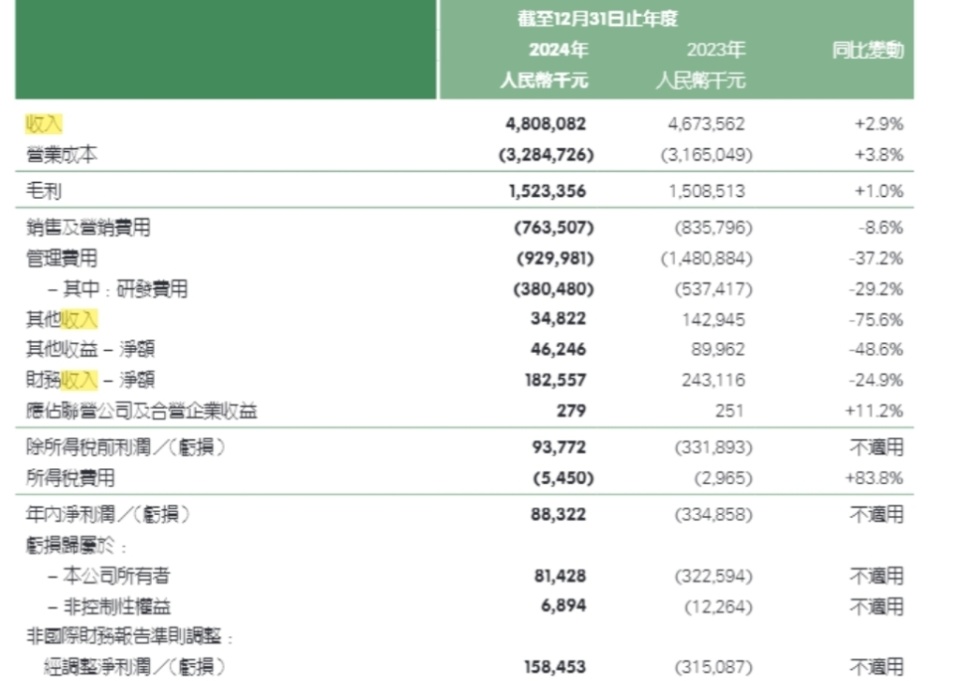The height and width of the screenshot is (681, 960).
Task: Click the -48.6% change value
Action: (x=876, y=349)
